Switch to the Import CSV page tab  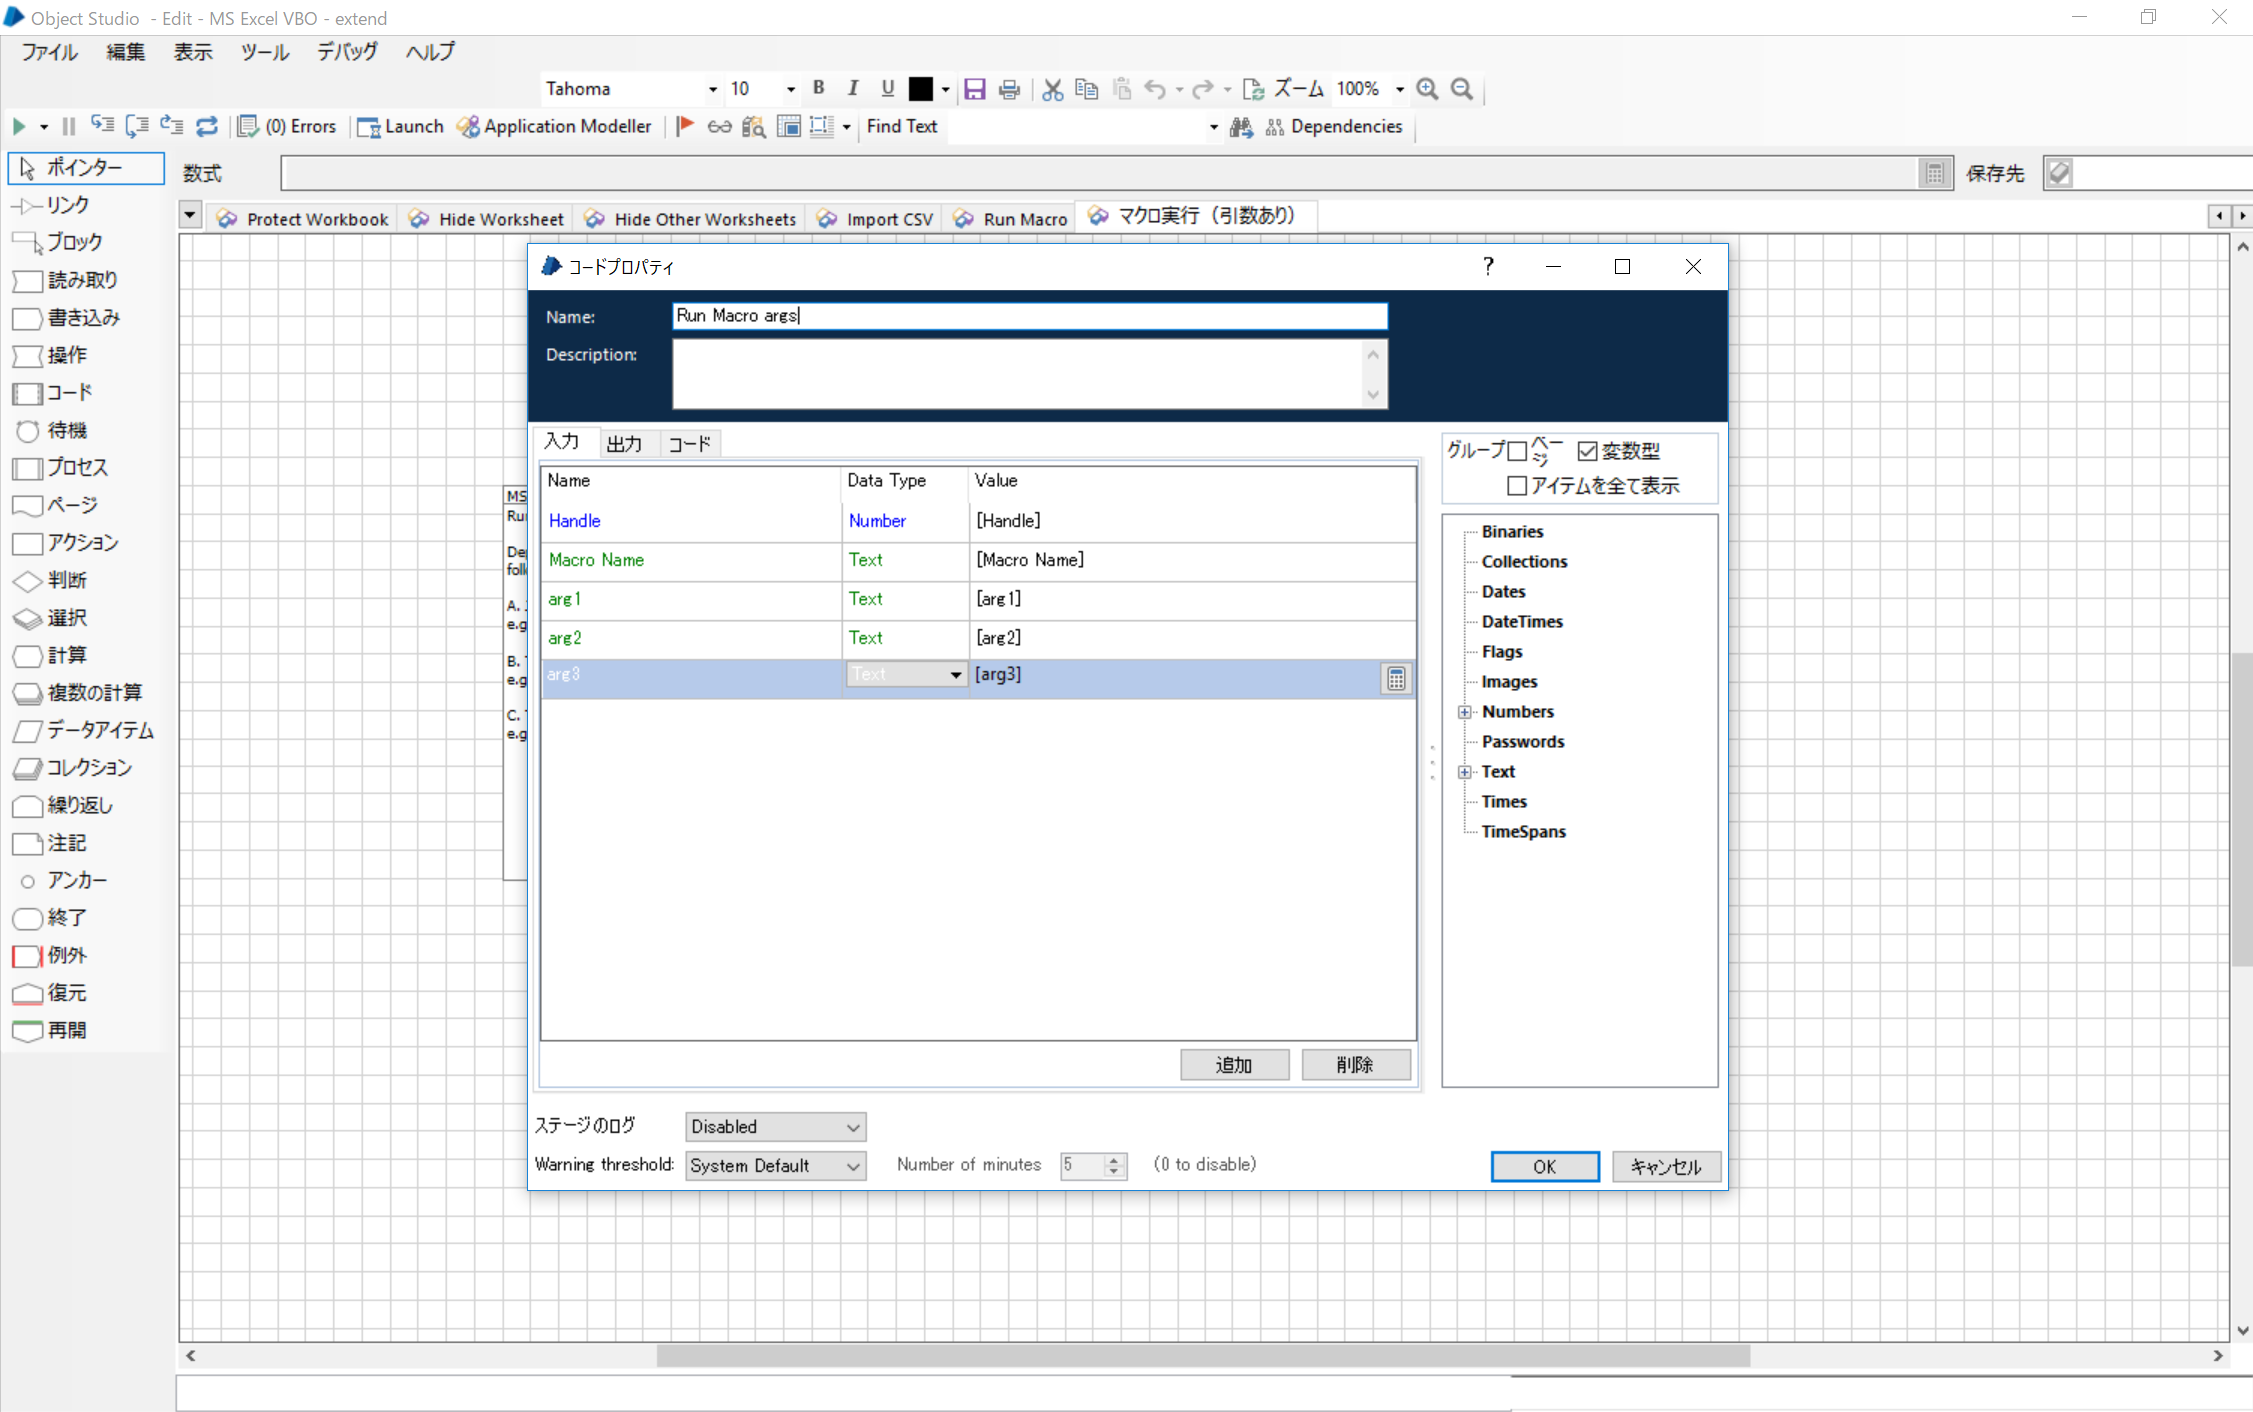[875, 218]
